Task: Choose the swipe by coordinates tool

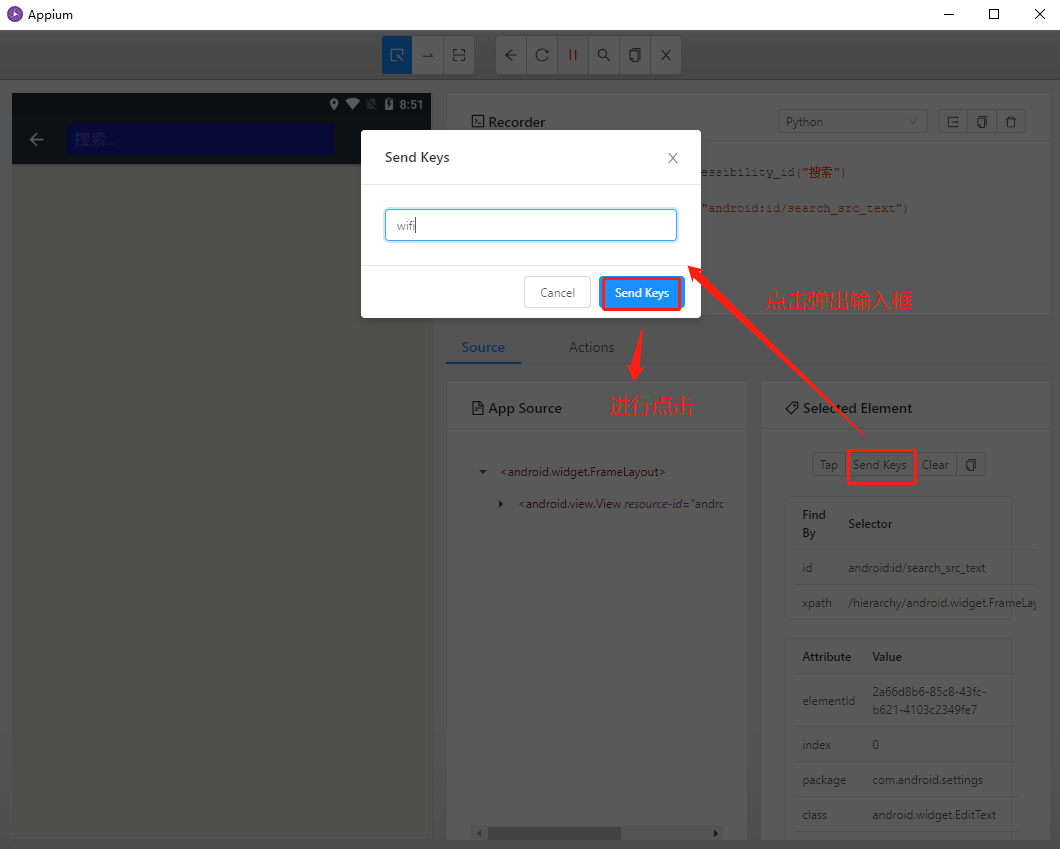Action: pyautogui.click(x=428, y=55)
